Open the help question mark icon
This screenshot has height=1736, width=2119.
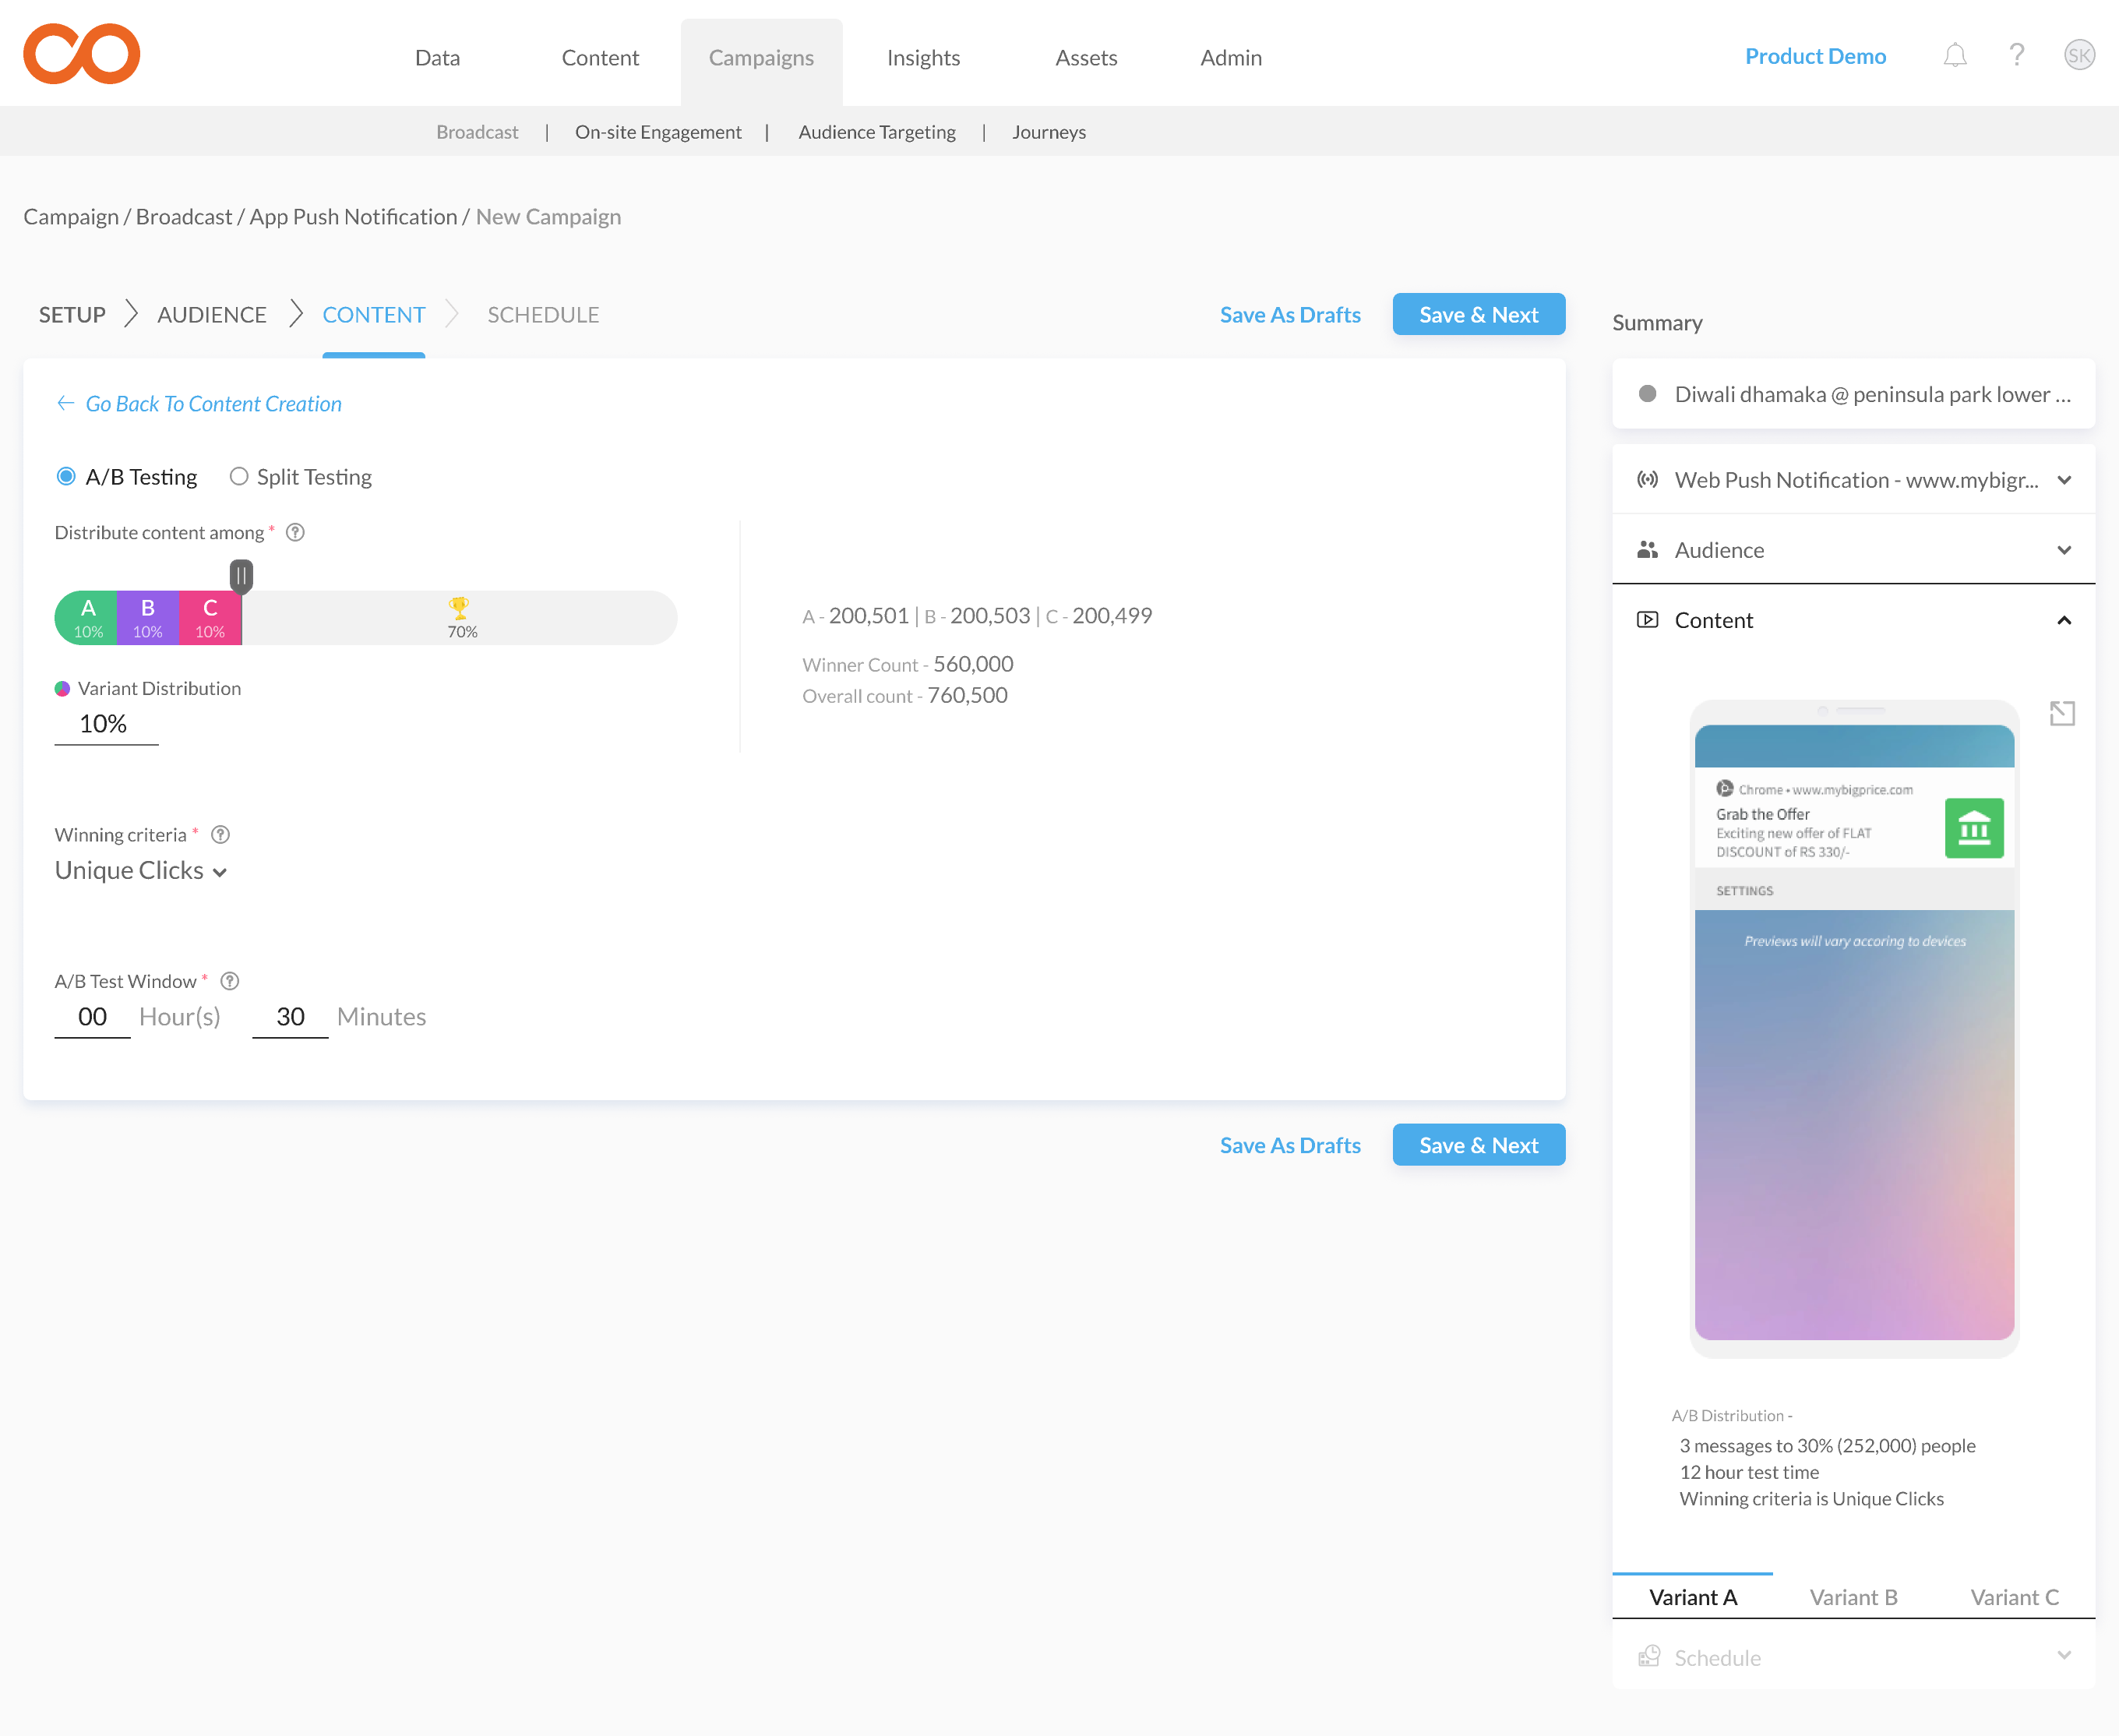2016,55
